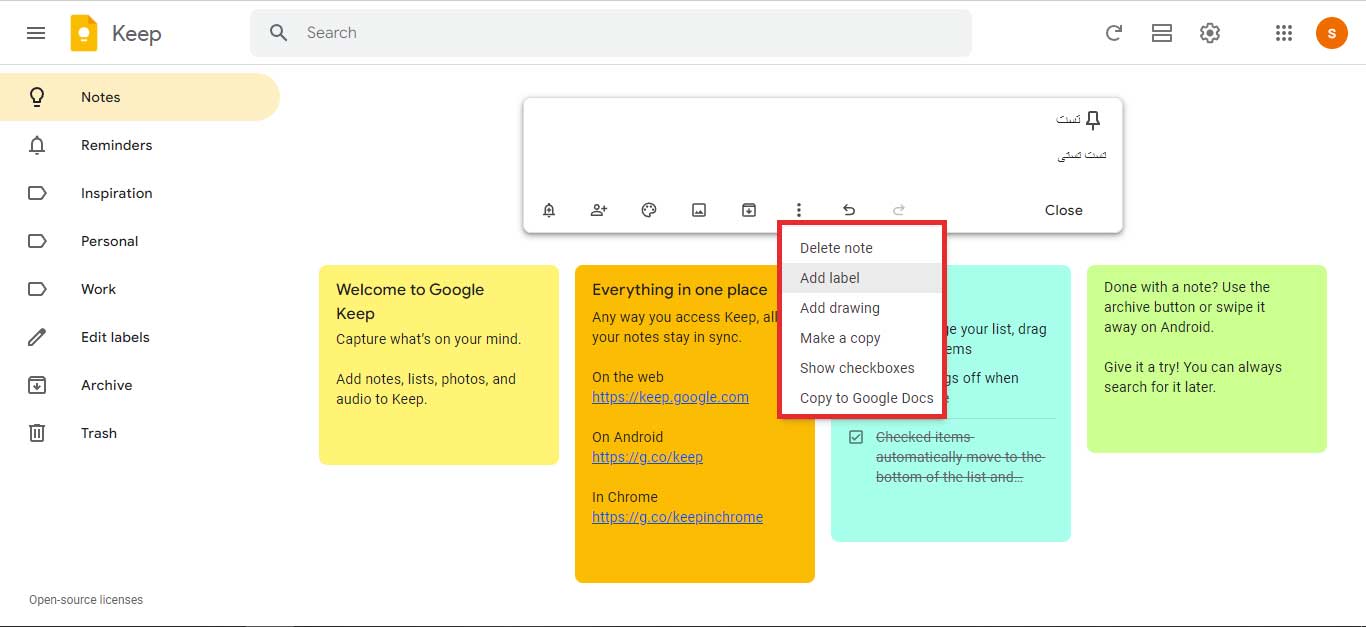Click the note title text in editor
1366x627 pixels.
[1068, 119]
